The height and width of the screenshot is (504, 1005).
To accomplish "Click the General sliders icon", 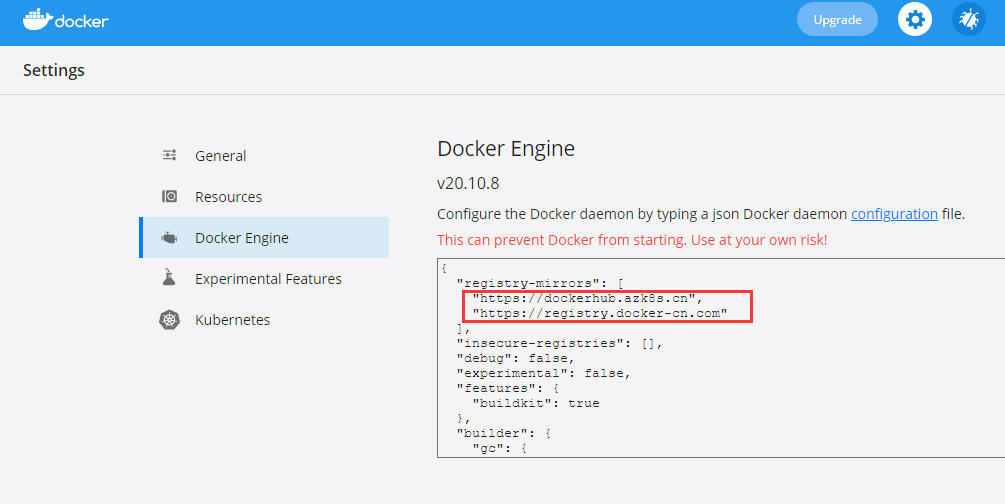I will pos(169,155).
